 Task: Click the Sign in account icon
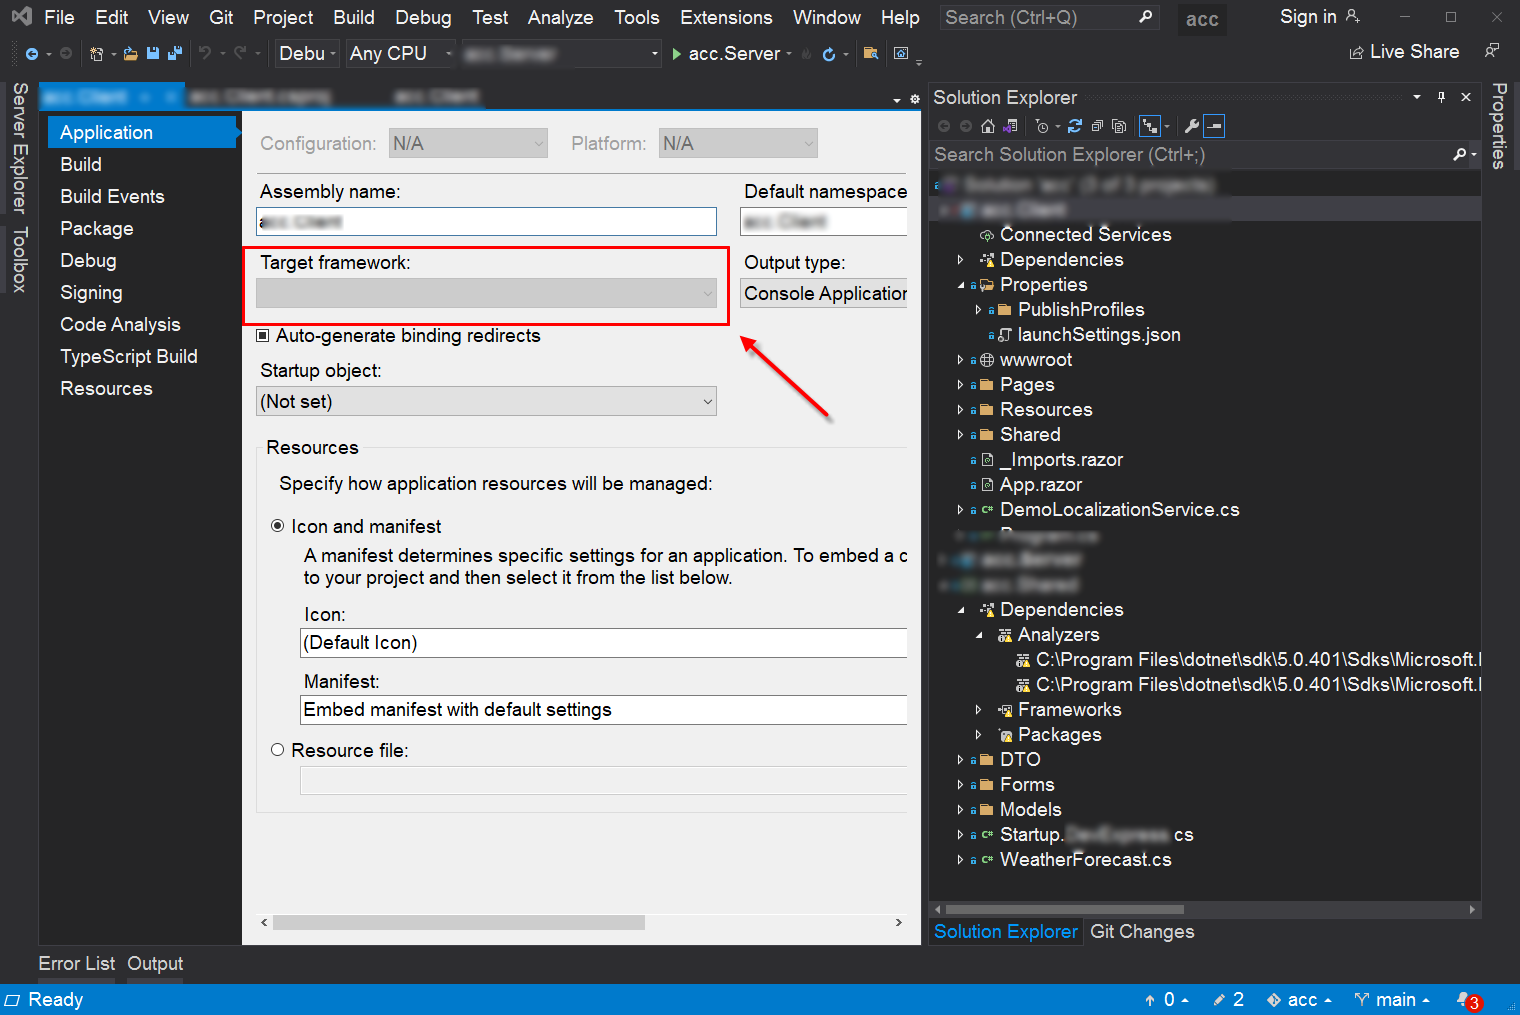(1353, 17)
